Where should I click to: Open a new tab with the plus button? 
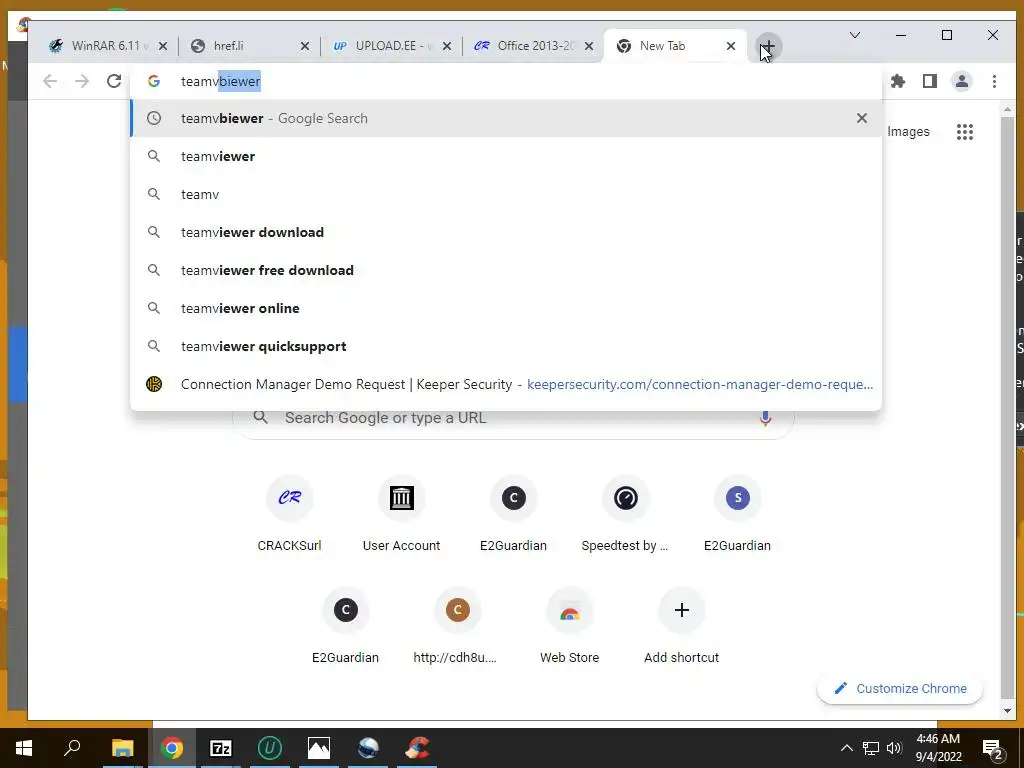click(769, 46)
